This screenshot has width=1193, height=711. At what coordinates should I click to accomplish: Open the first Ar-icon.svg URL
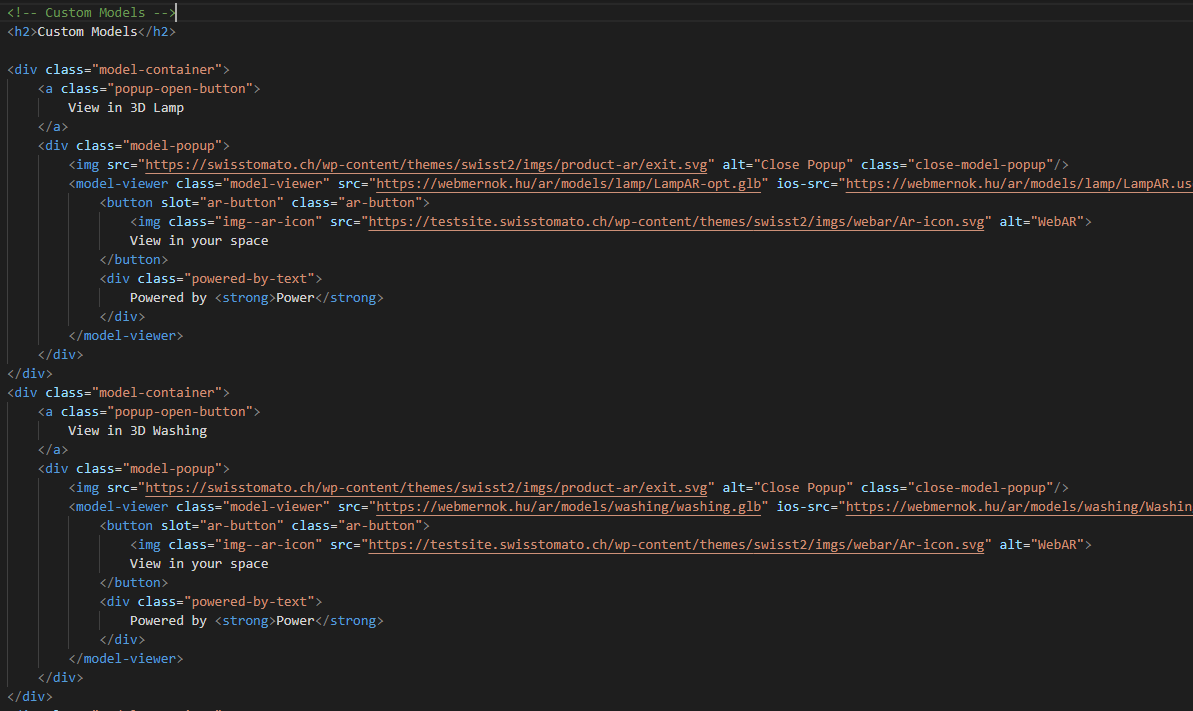point(676,222)
